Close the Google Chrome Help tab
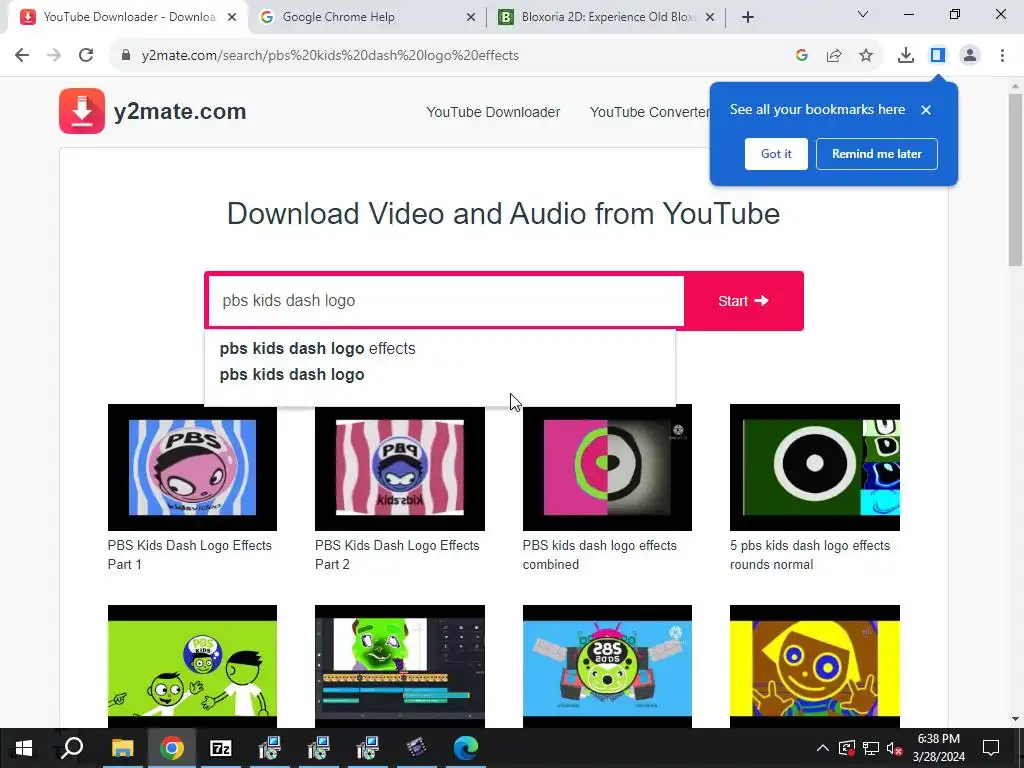 click(x=471, y=17)
